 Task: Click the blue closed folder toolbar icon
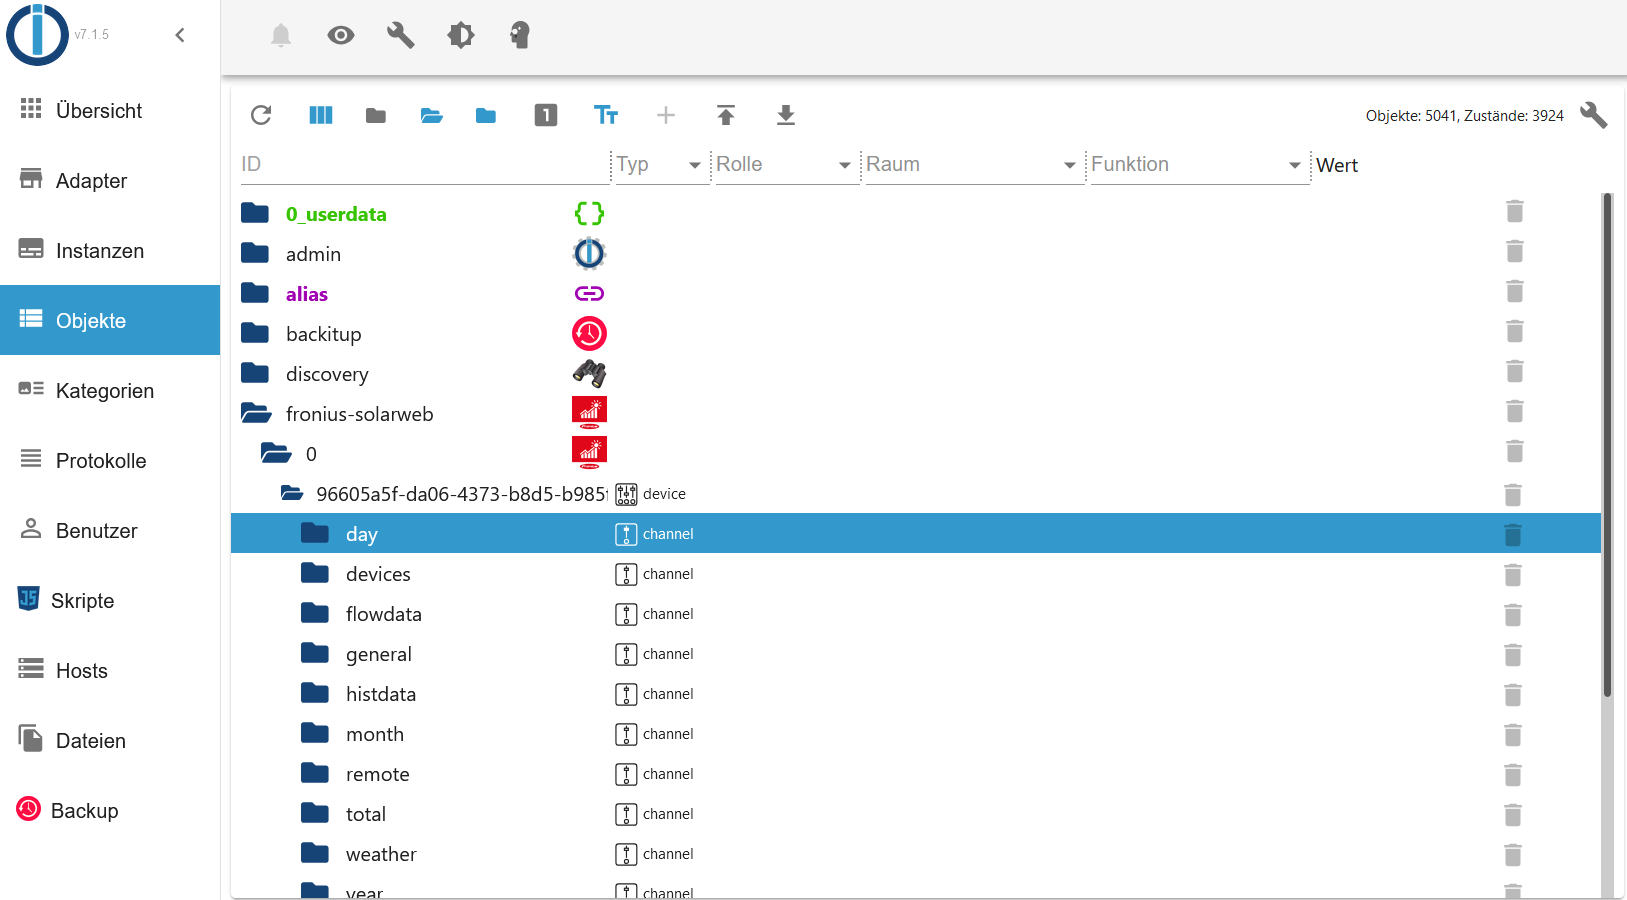point(486,115)
